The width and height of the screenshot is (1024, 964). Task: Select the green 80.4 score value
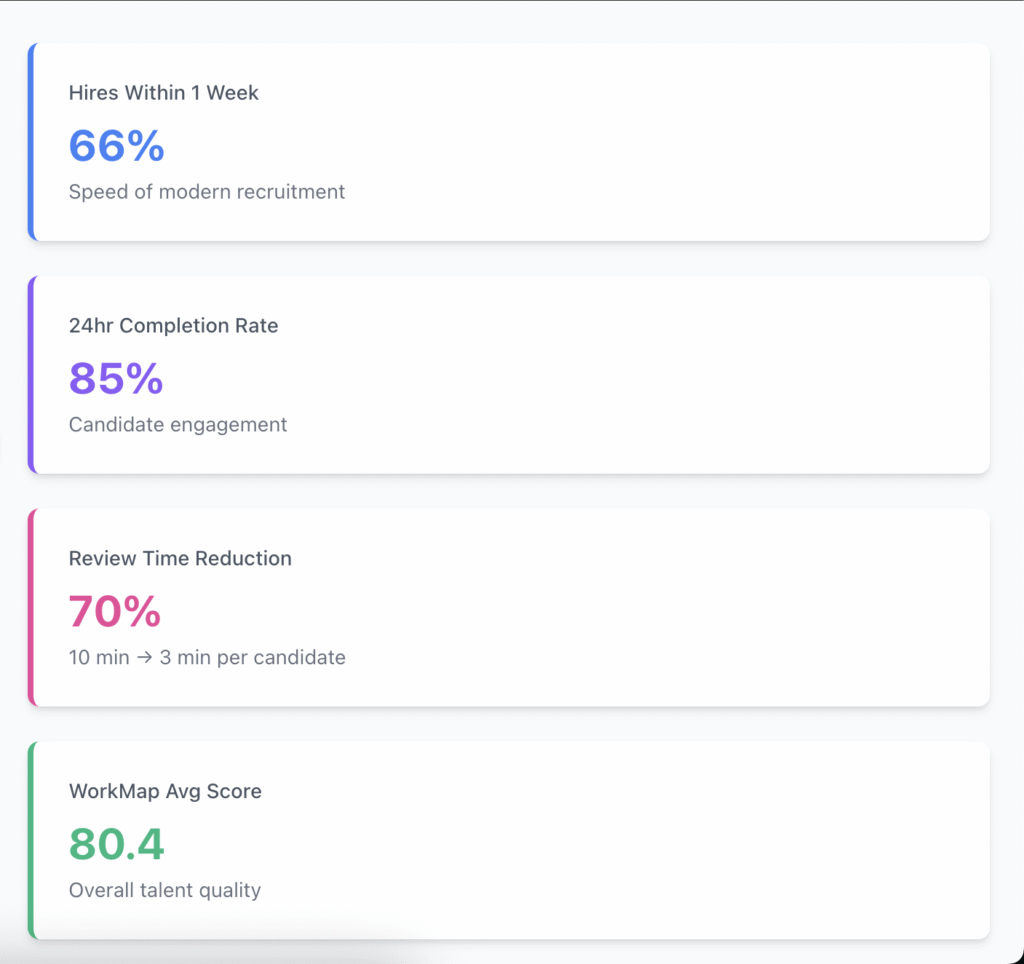(116, 845)
